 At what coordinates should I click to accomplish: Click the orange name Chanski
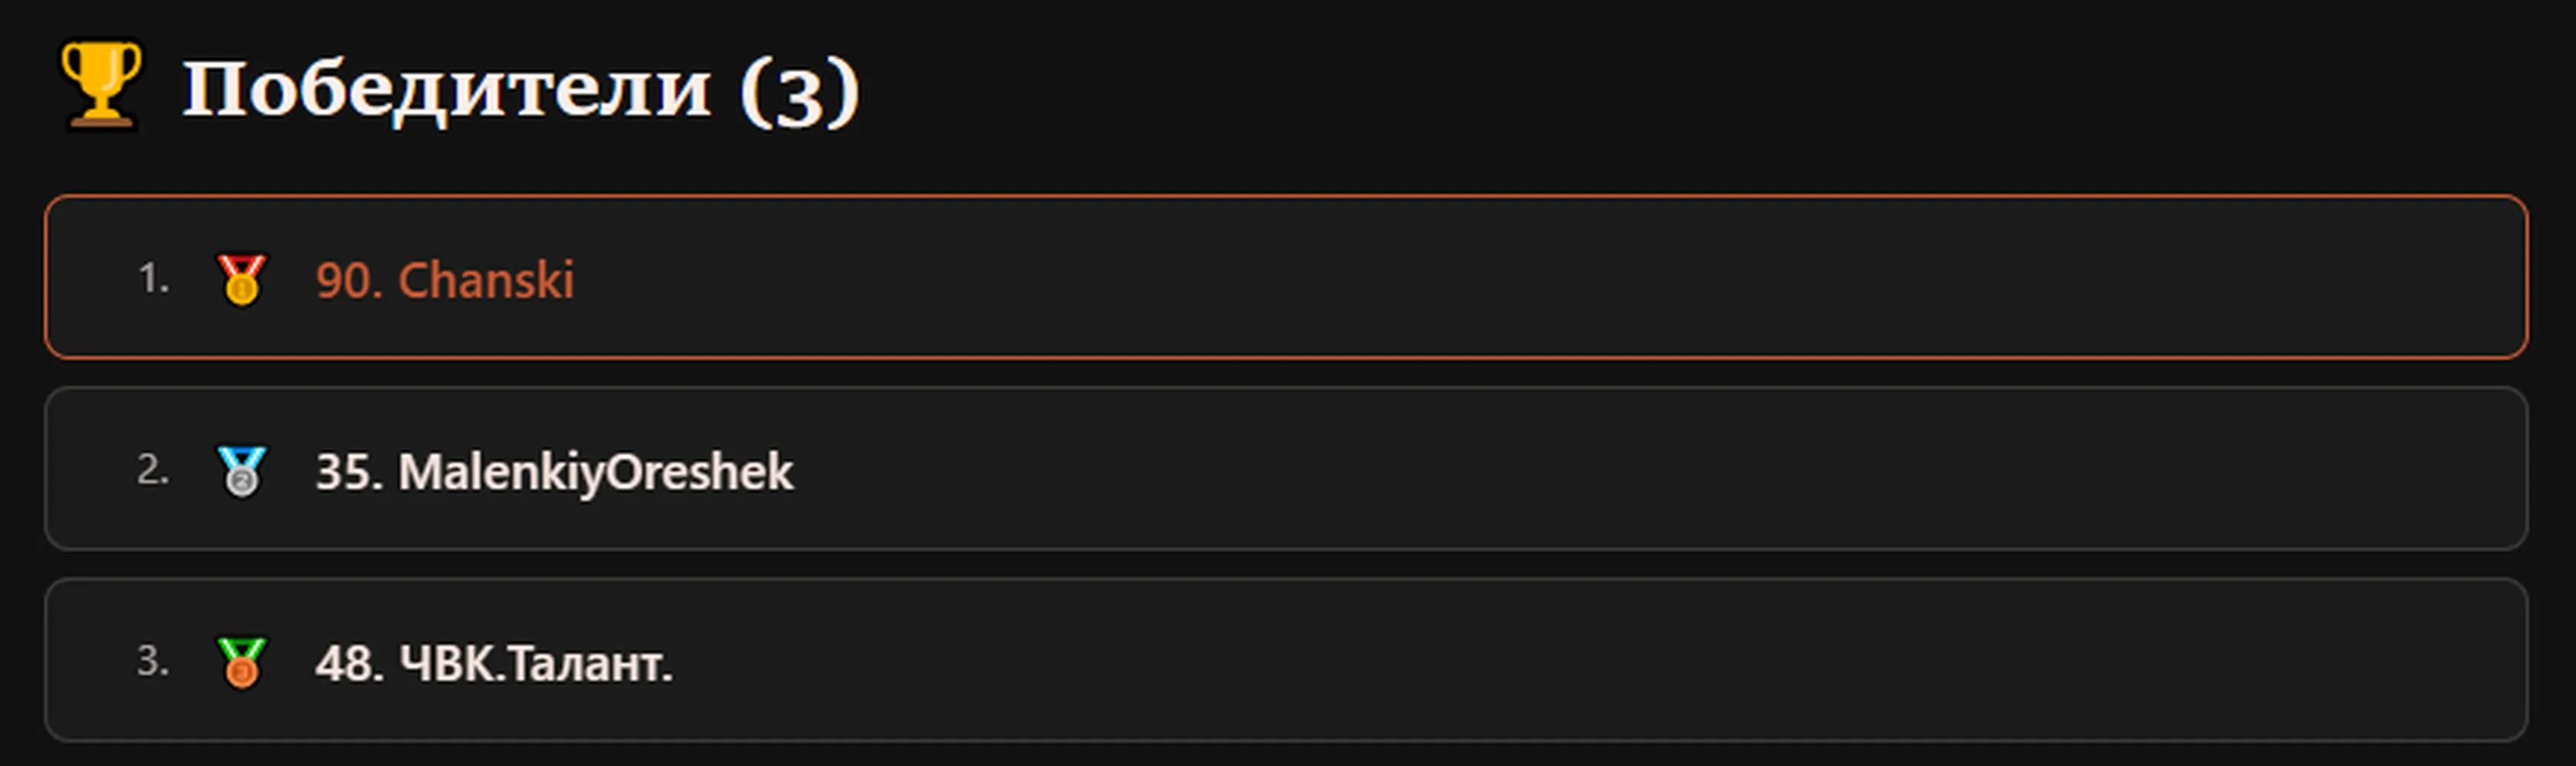click(x=486, y=280)
